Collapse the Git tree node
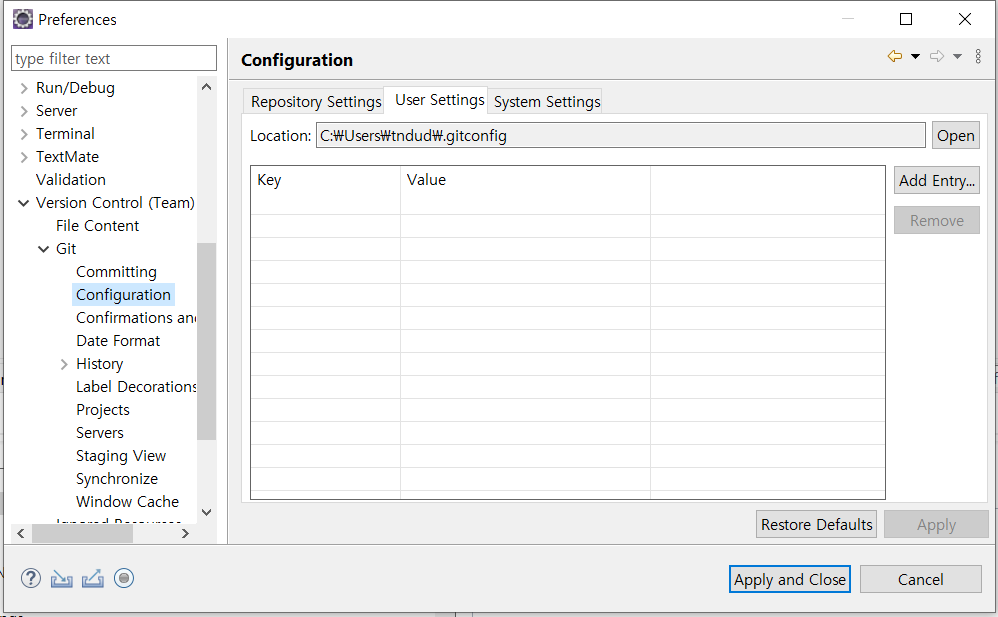 (x=43, y=249)
